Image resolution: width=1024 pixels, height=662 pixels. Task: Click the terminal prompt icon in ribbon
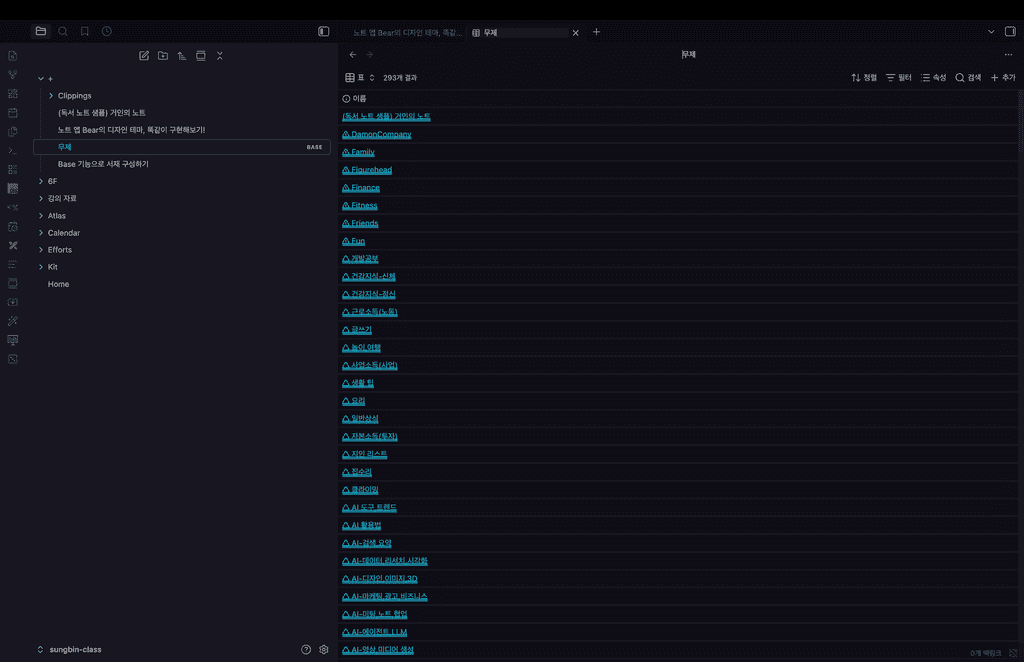point(12,150)
